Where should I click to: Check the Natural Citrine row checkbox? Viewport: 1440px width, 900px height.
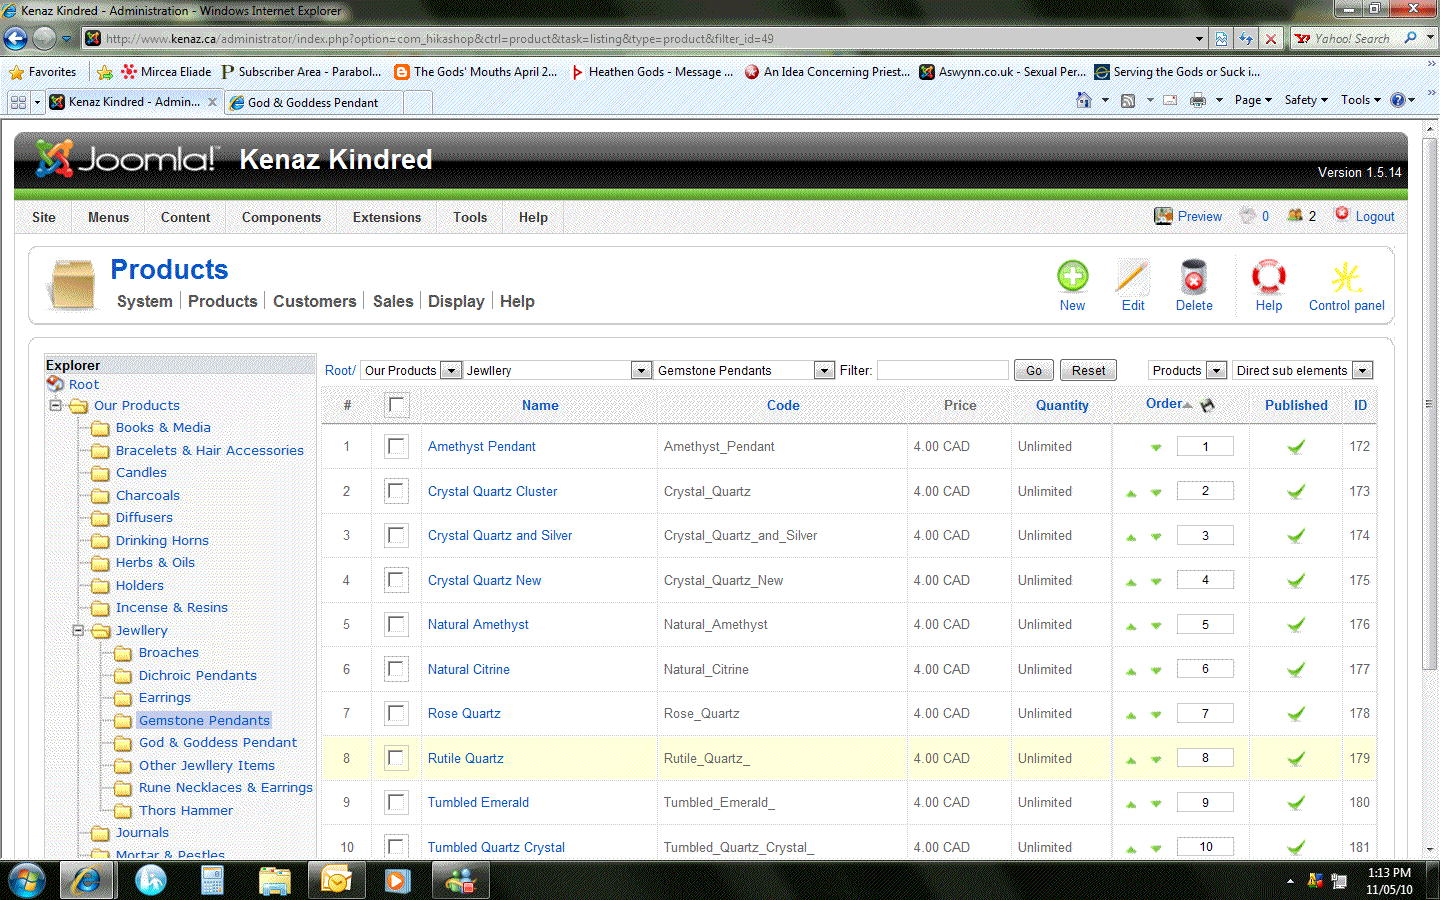(397, 669)
